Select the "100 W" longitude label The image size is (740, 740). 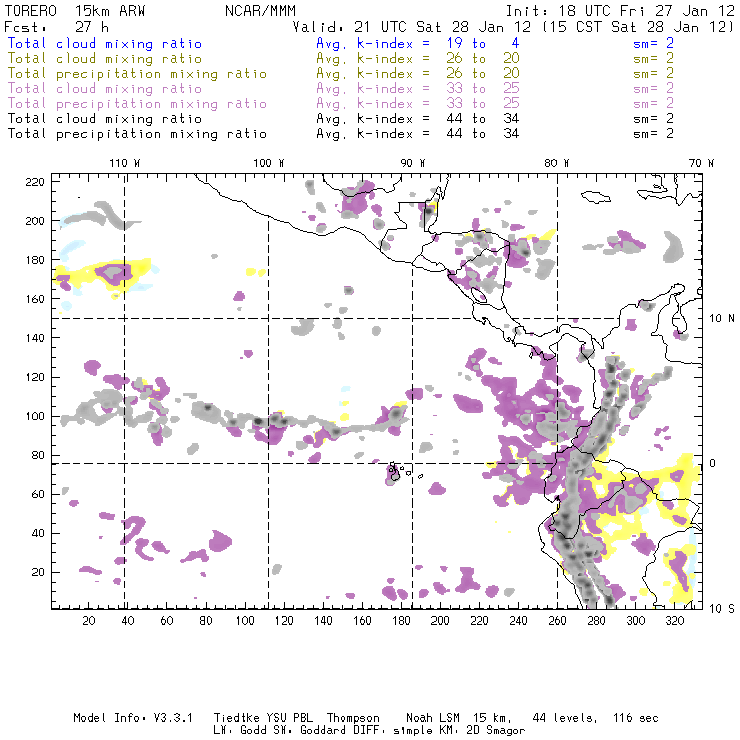269,163
